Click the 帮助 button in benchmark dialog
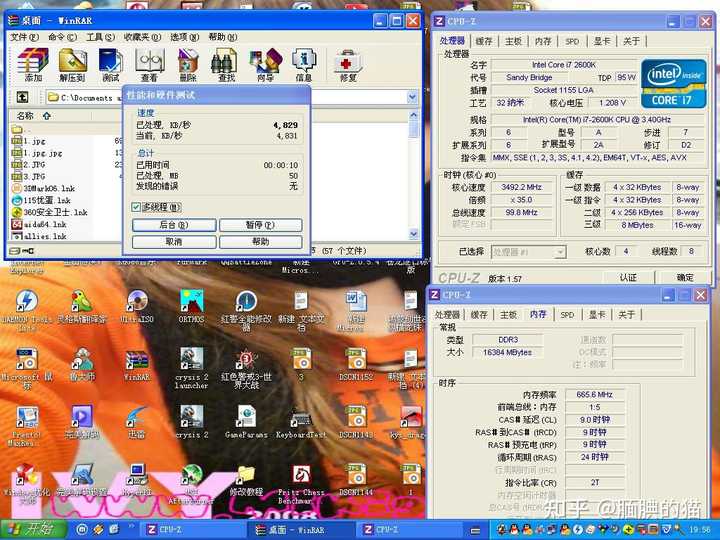This screenshot has height=540, width=720. [260, 242]
